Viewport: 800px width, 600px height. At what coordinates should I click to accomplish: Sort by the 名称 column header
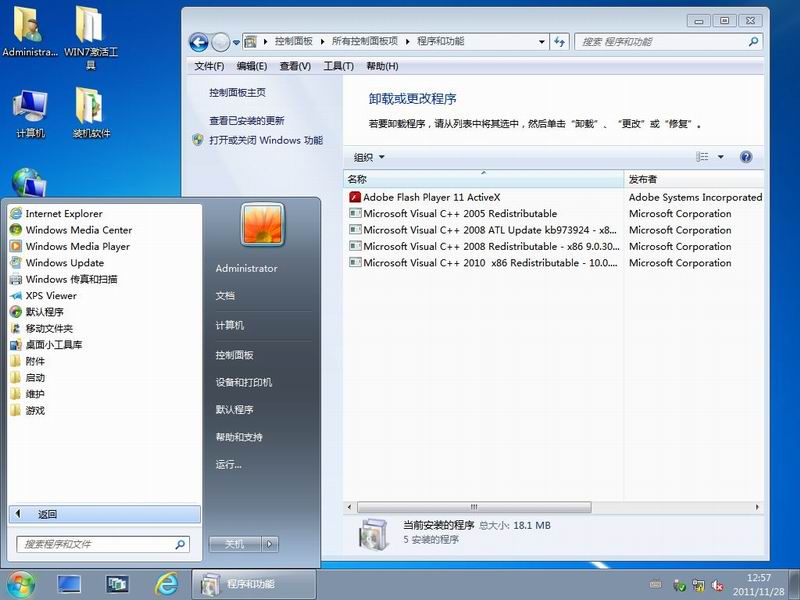[x=483, y=179]
